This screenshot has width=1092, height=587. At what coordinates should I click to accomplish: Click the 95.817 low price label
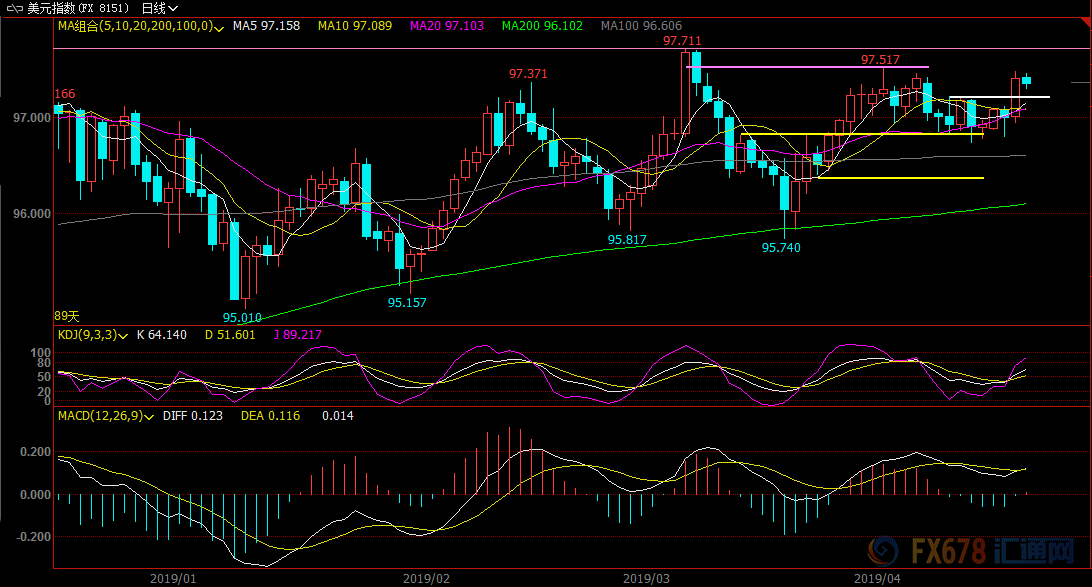pyautogui.click(x=627, y=240)
